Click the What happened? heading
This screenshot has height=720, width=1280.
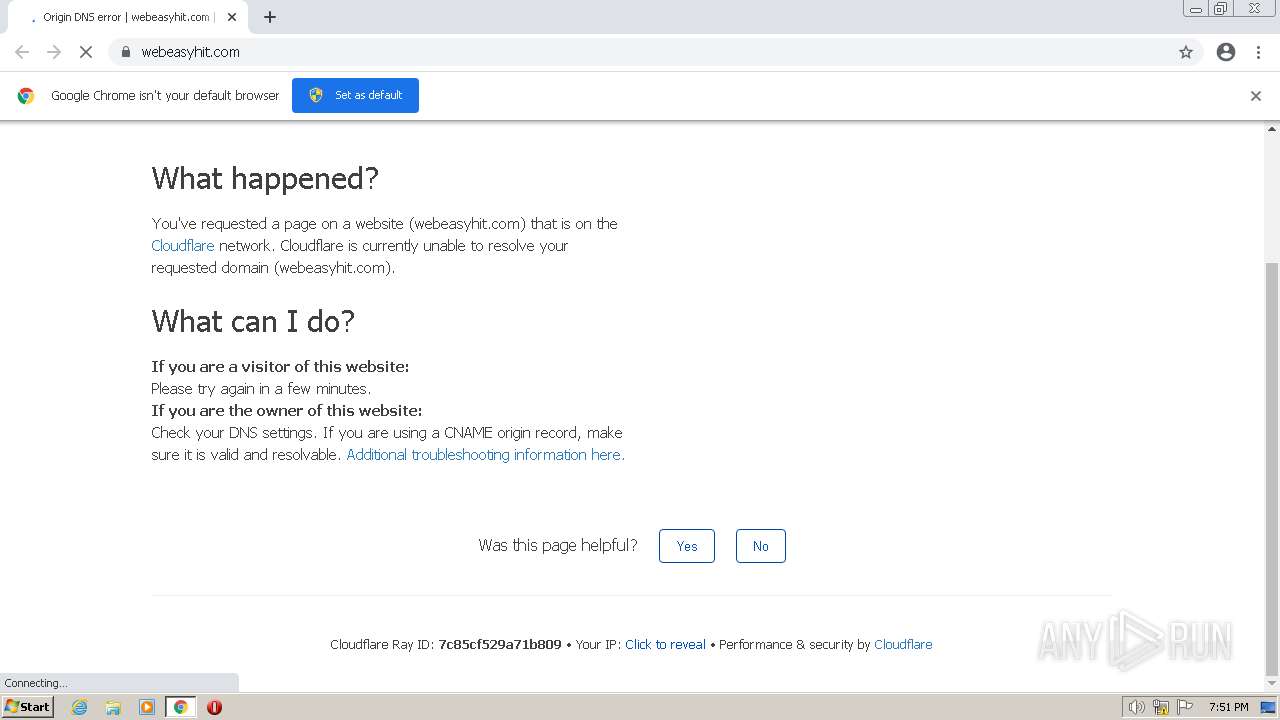click(x=265, y=179)
